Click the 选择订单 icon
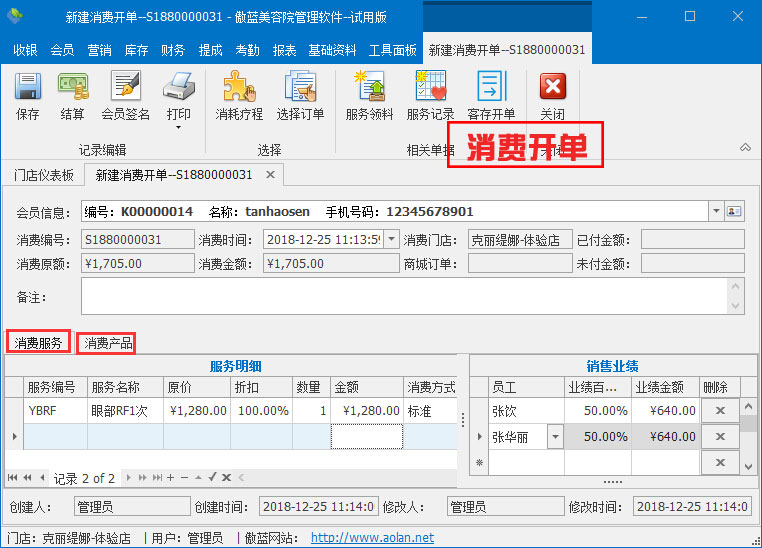Screen dimensions: 762x548 (x=300, y=88)
